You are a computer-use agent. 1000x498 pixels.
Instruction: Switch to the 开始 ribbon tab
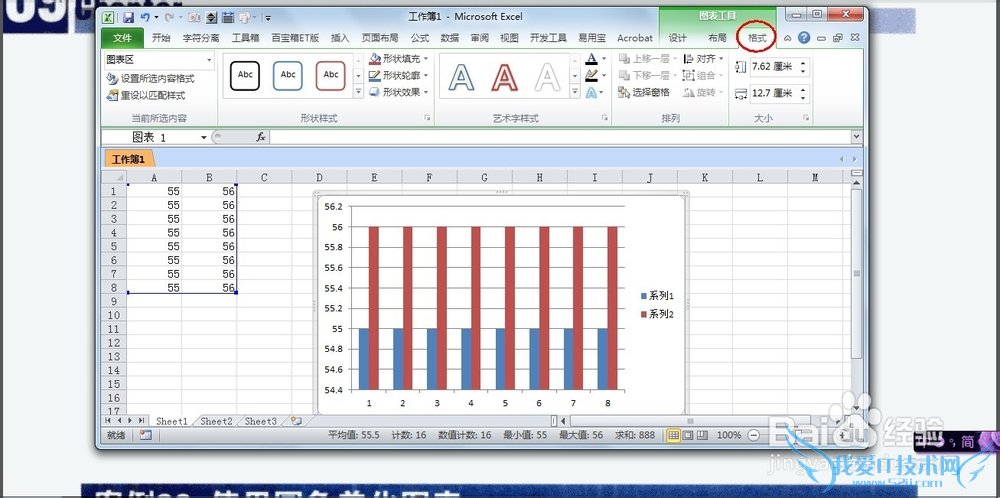[x=161, y=38]
